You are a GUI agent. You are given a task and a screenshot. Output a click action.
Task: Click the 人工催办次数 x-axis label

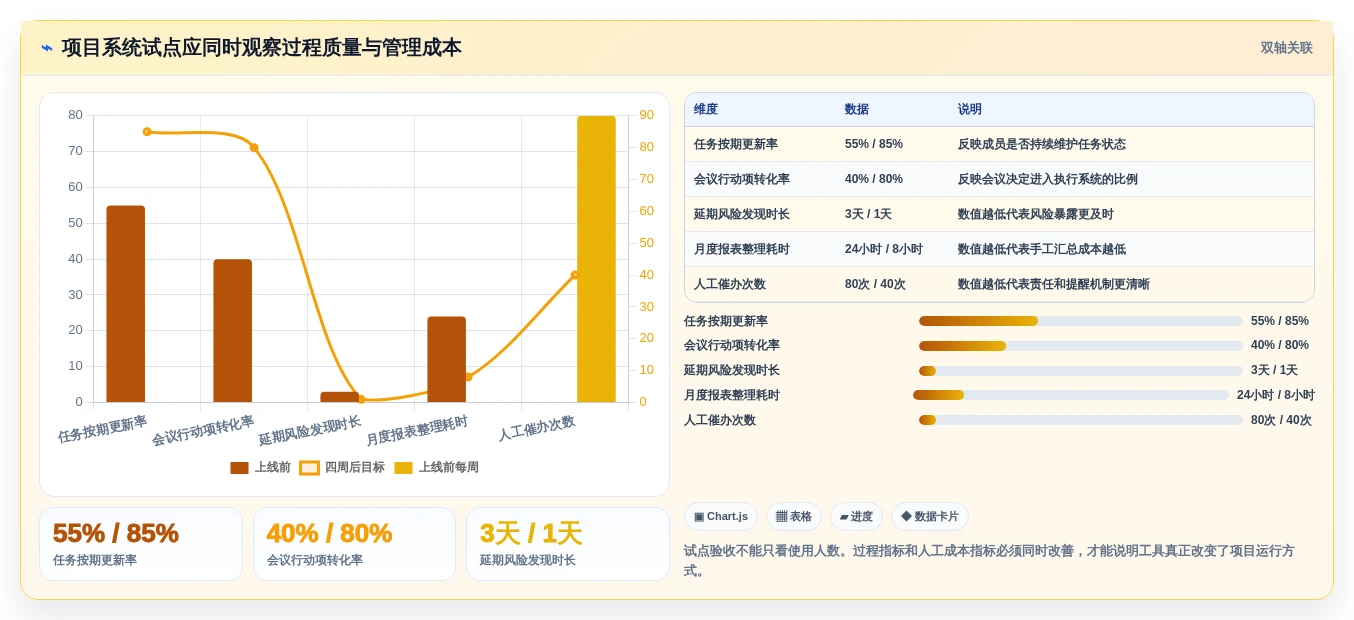(x=537, y=428)
